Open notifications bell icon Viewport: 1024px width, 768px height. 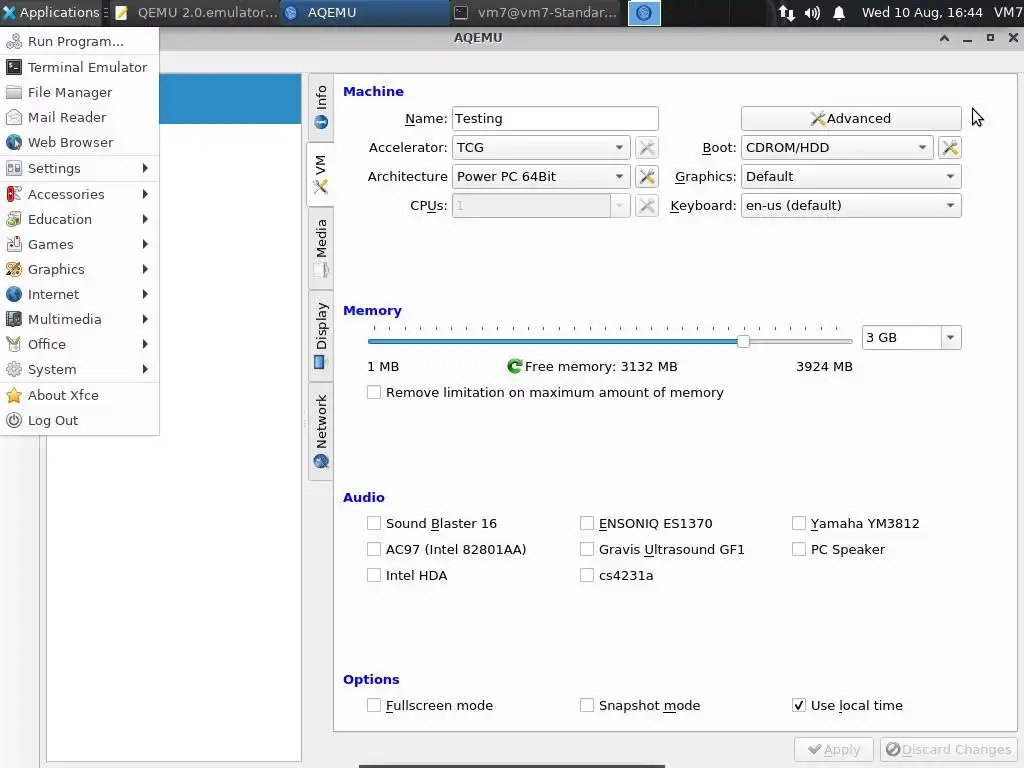[839, 12]
